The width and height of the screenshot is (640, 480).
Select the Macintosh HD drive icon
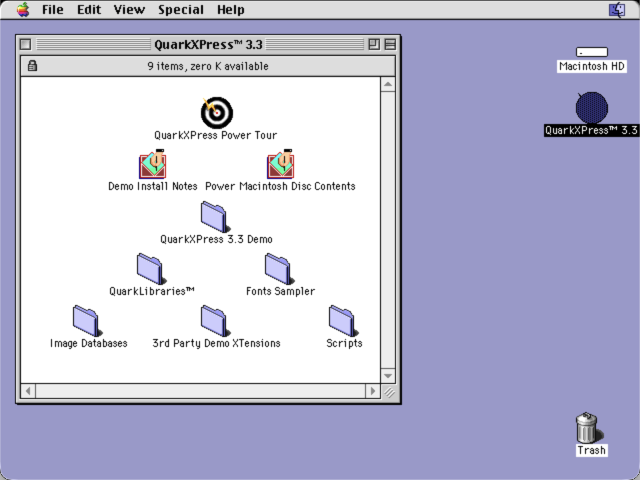click(x=592, y=52)
